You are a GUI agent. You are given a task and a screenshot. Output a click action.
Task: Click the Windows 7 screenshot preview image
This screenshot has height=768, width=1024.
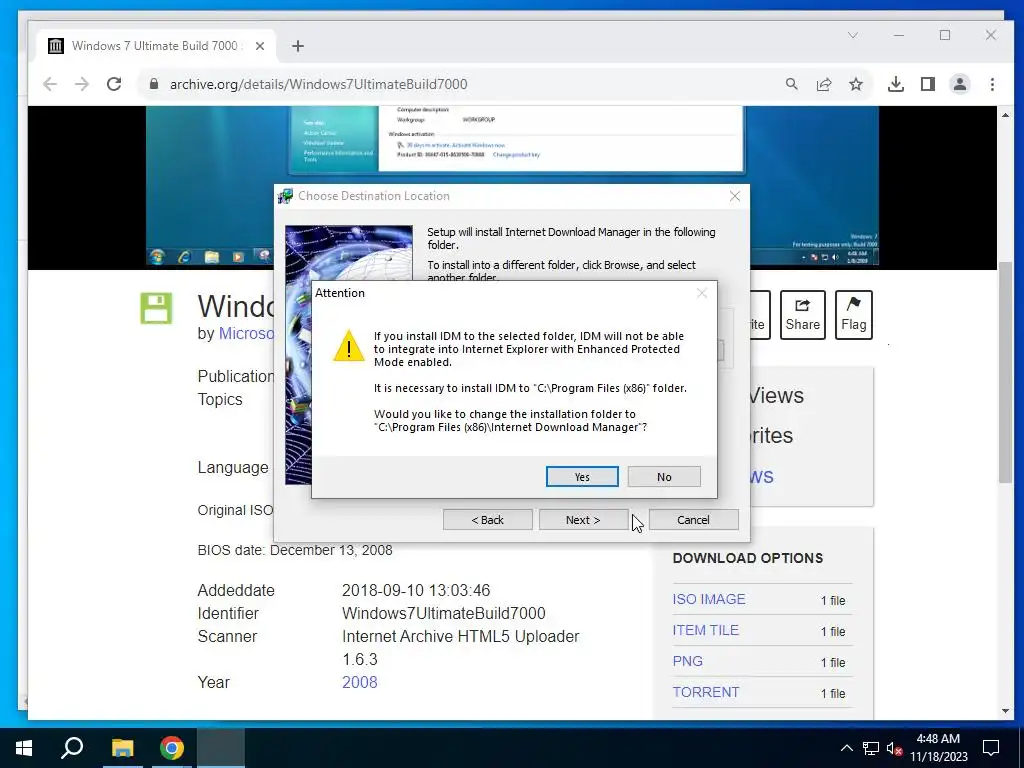coord(512,187)
